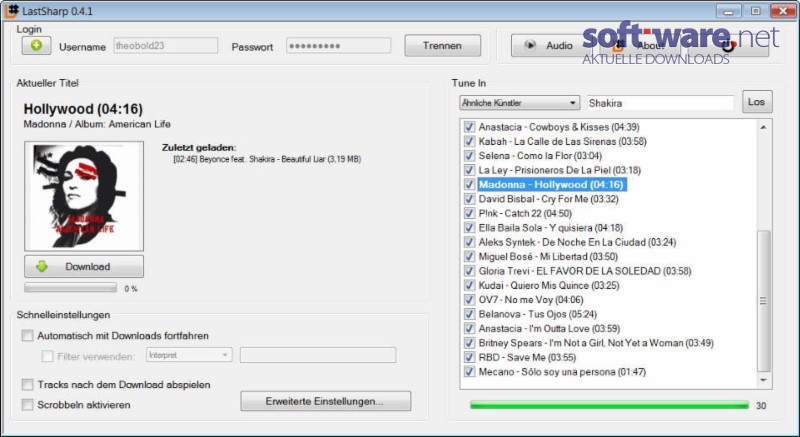
Task: Click the Los button
Action: coord(757,101)
